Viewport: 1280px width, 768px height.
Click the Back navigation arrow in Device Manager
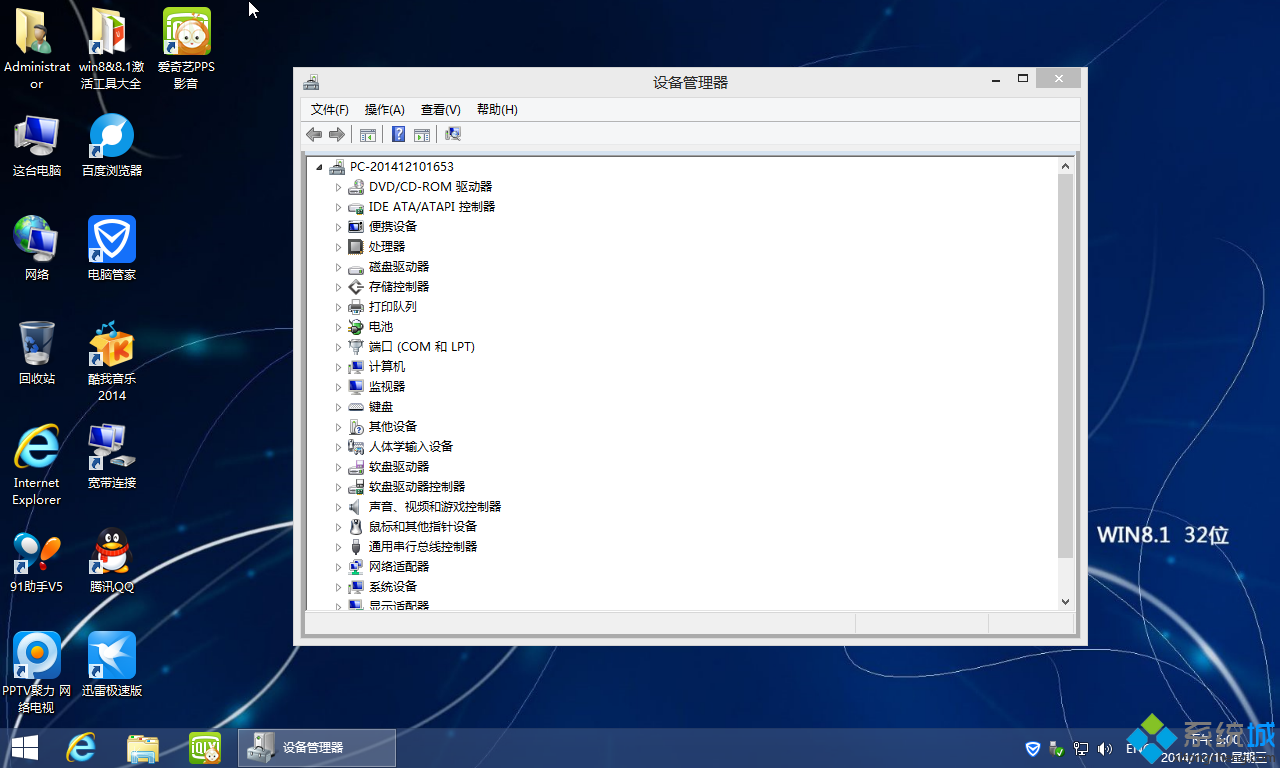click(313, 134)
